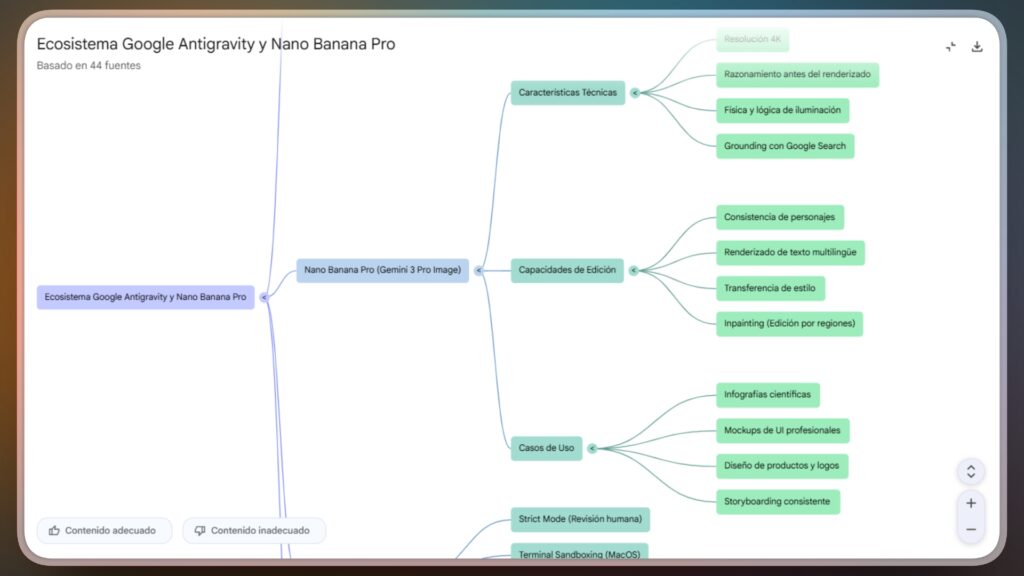The width and height of the screenshot is (1024, 576).
Task: Select the Grounding con Google Search node
Action: point(785,146)
